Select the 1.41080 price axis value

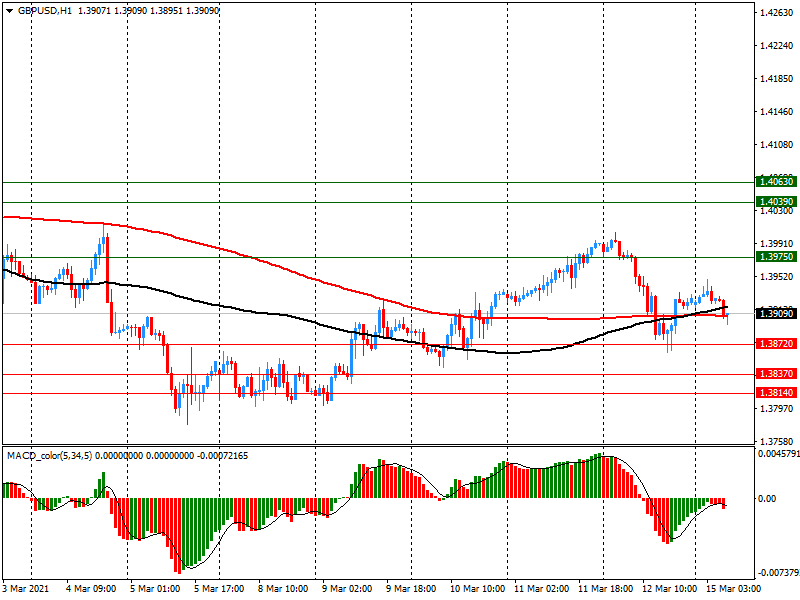[x=777, y=145]
